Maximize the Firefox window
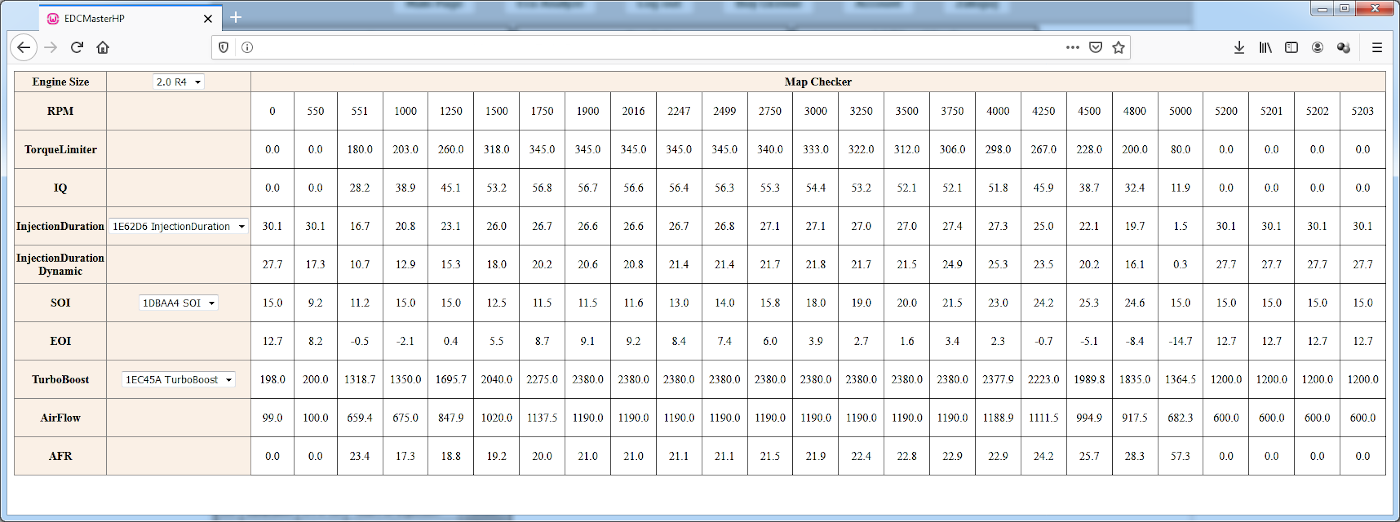Screen dimensions: 1400x522 click(x=1345, y=8)
